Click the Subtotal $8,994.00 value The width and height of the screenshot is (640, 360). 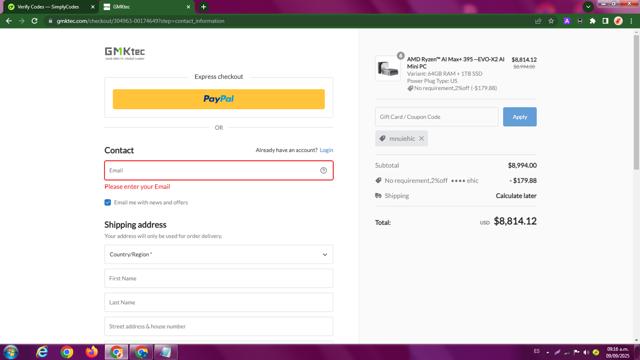pos(522,165)
